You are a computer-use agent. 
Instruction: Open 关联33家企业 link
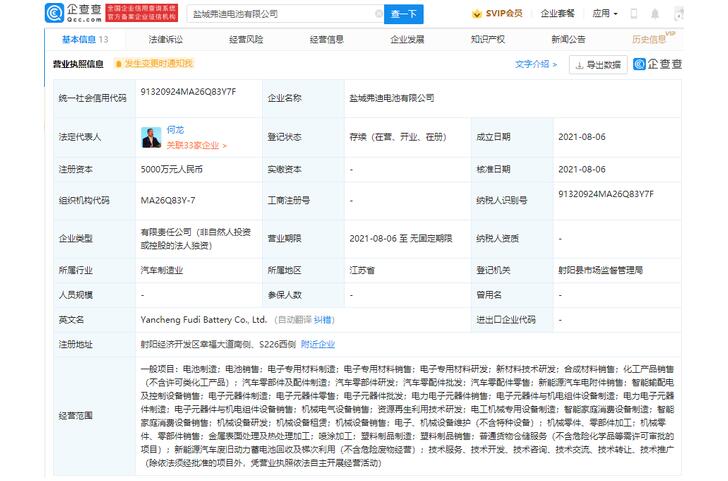(x=196, y=145)
